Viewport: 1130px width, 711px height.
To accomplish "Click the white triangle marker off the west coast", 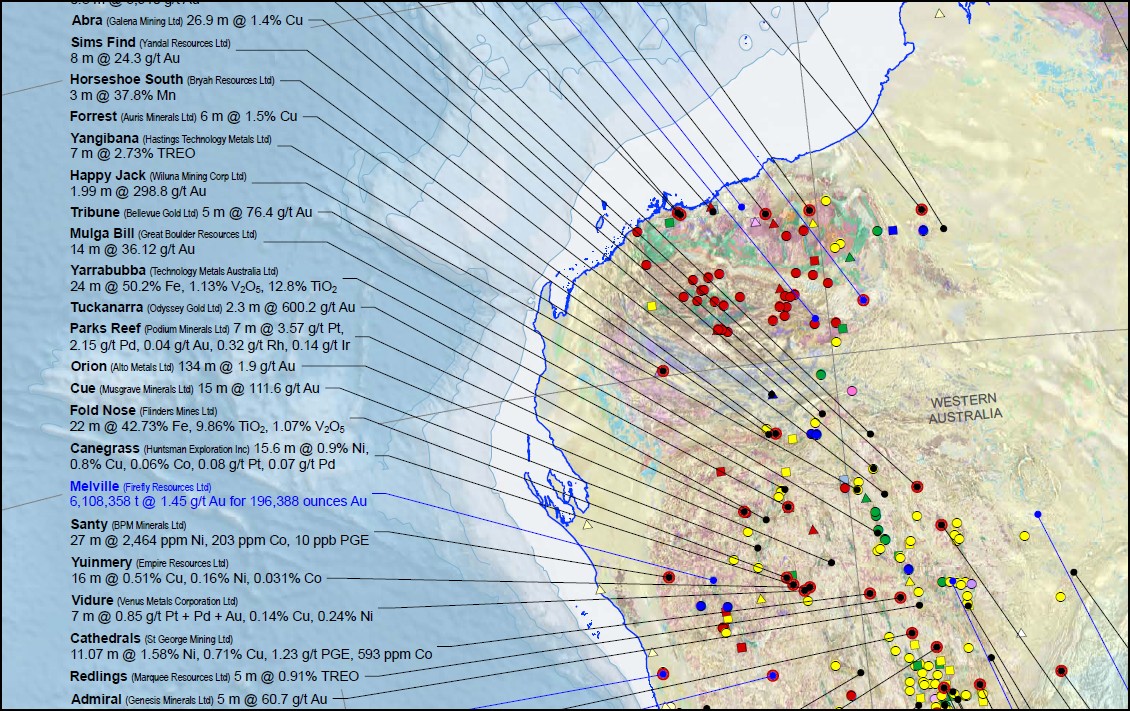I will [588, 524].
